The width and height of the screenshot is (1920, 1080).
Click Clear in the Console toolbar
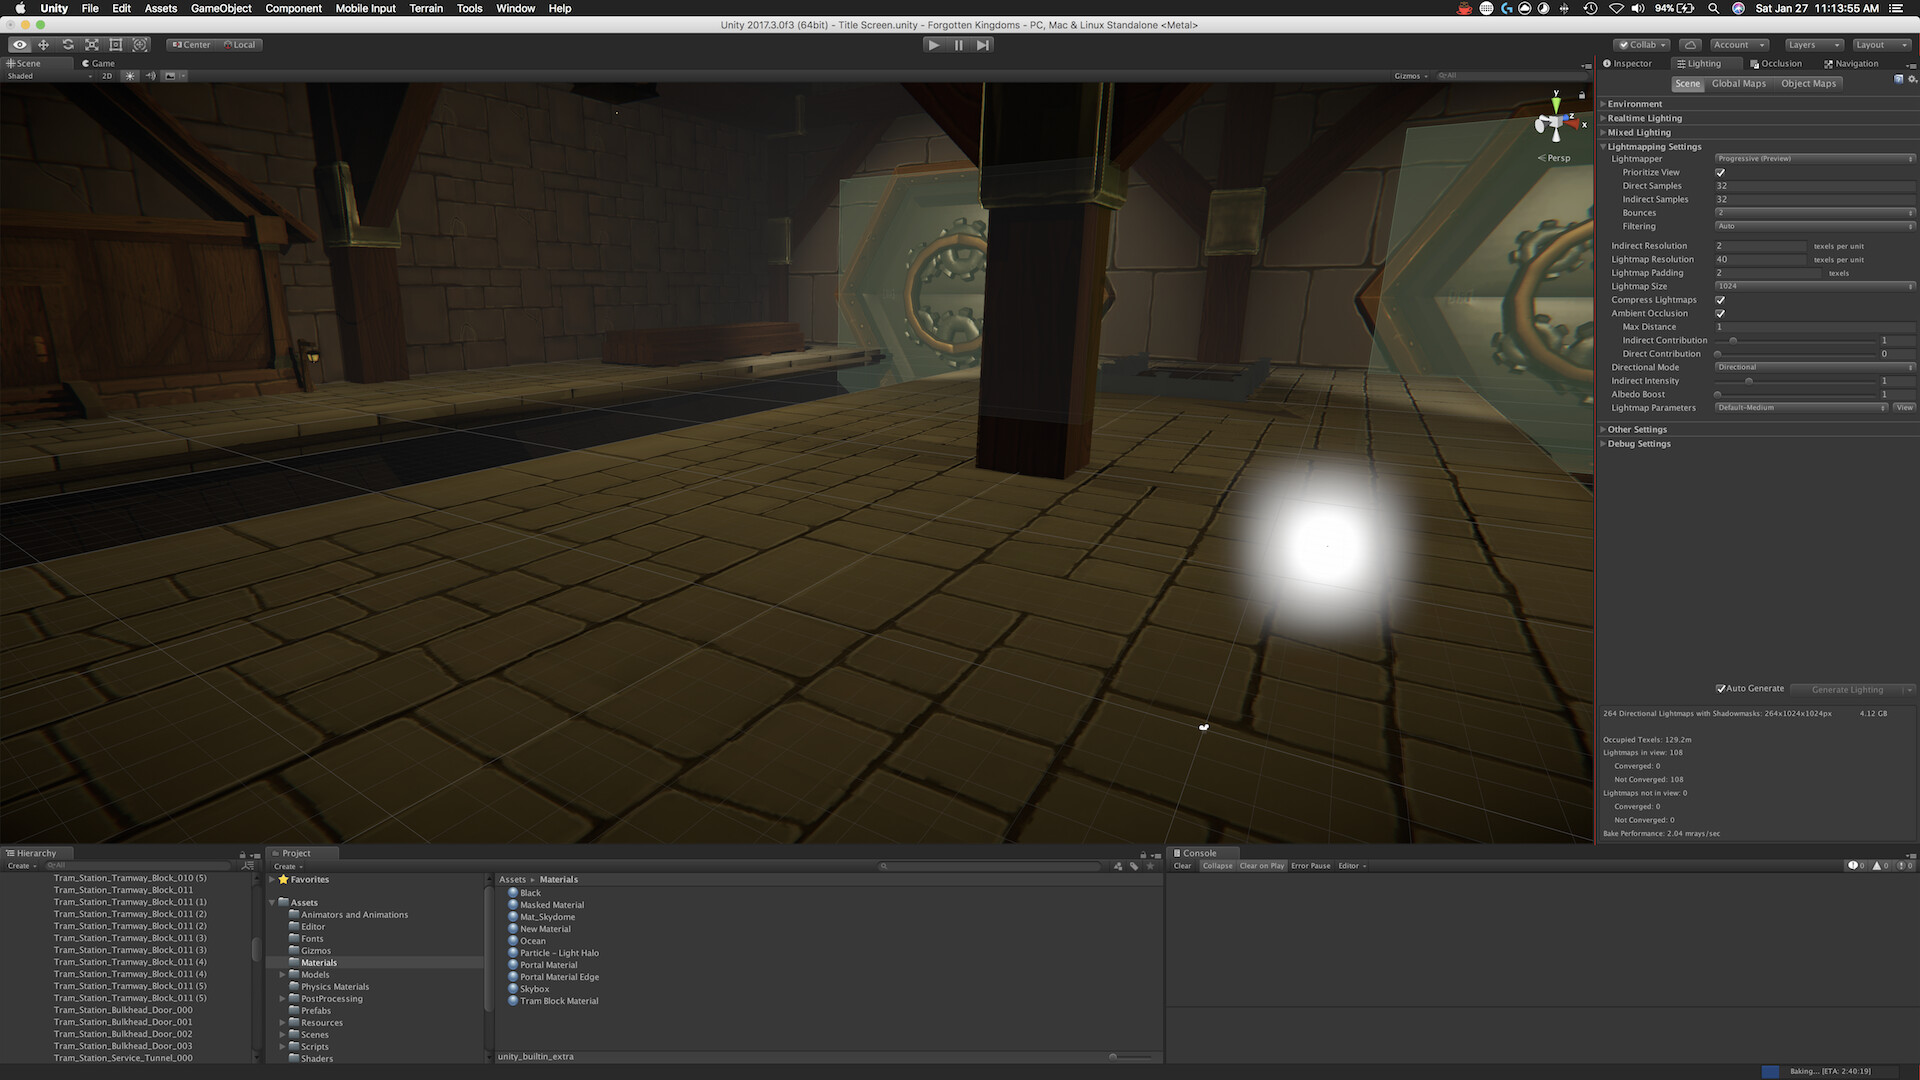click(1182, 865)
